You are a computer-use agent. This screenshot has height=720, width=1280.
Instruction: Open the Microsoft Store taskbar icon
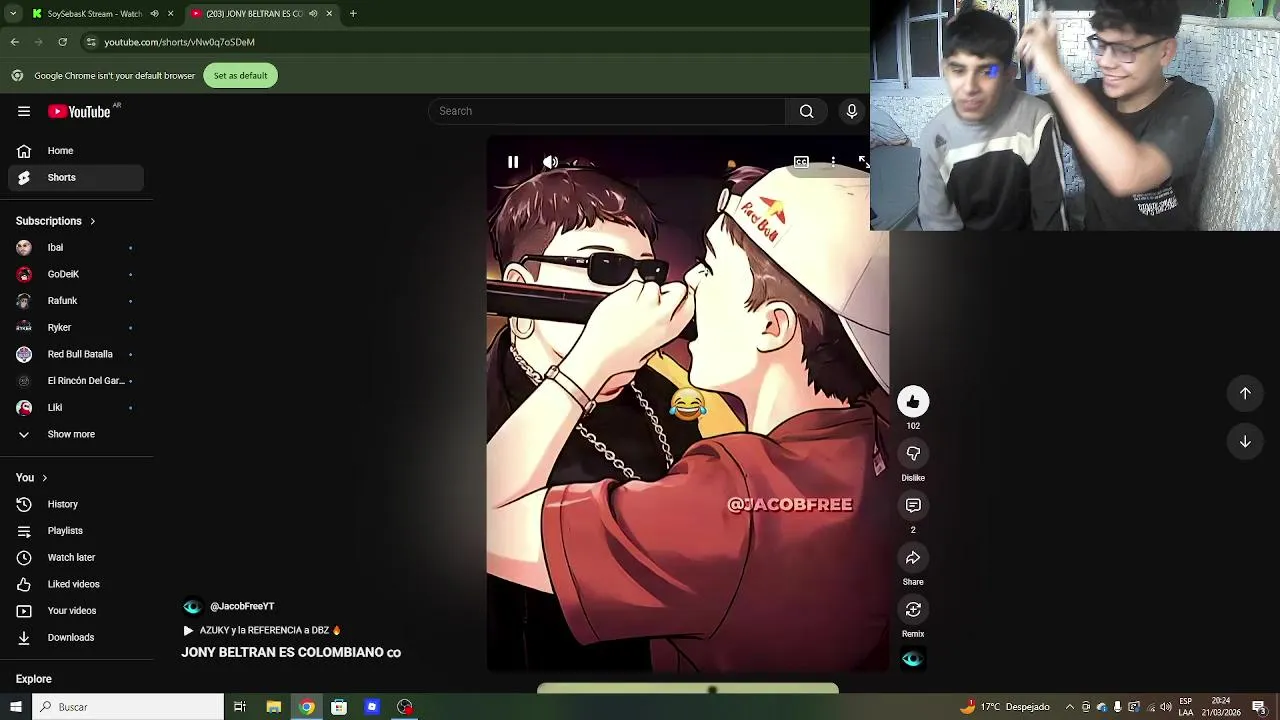339,707
